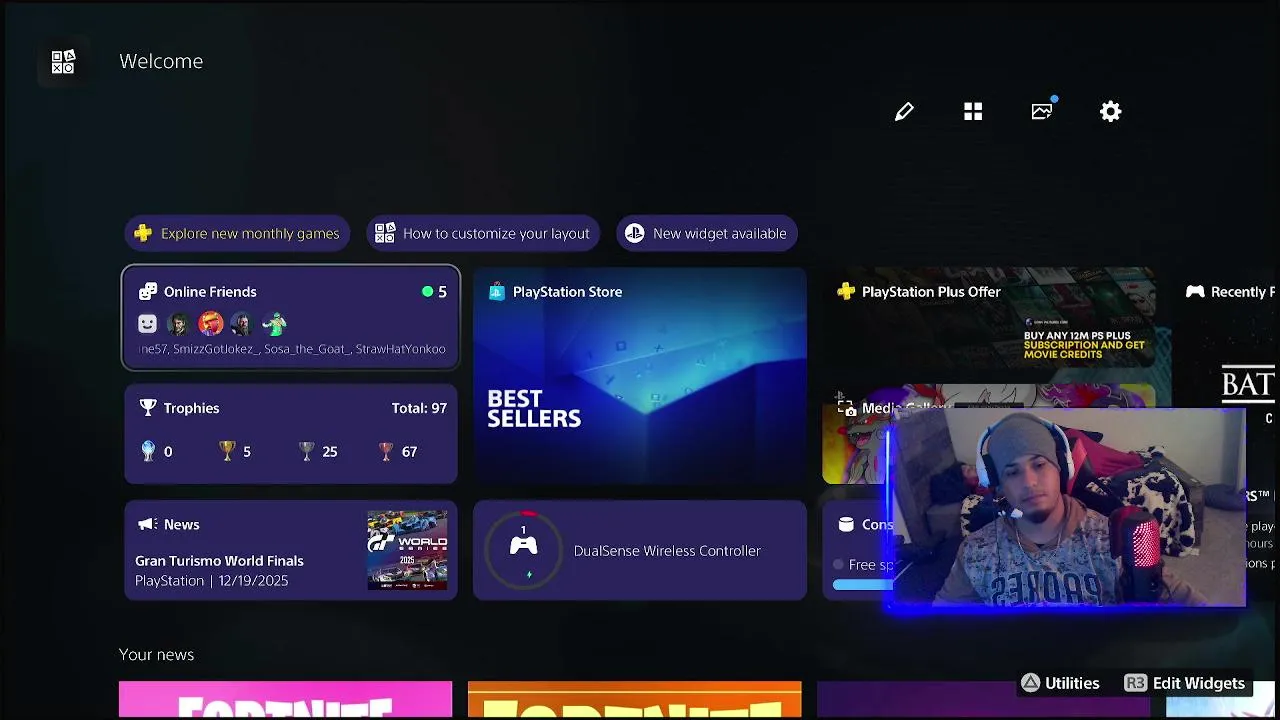The height and width of the screenshot is (720, 1280).
Task: Click the smiley face friend avatar
Action: point(148,323)
